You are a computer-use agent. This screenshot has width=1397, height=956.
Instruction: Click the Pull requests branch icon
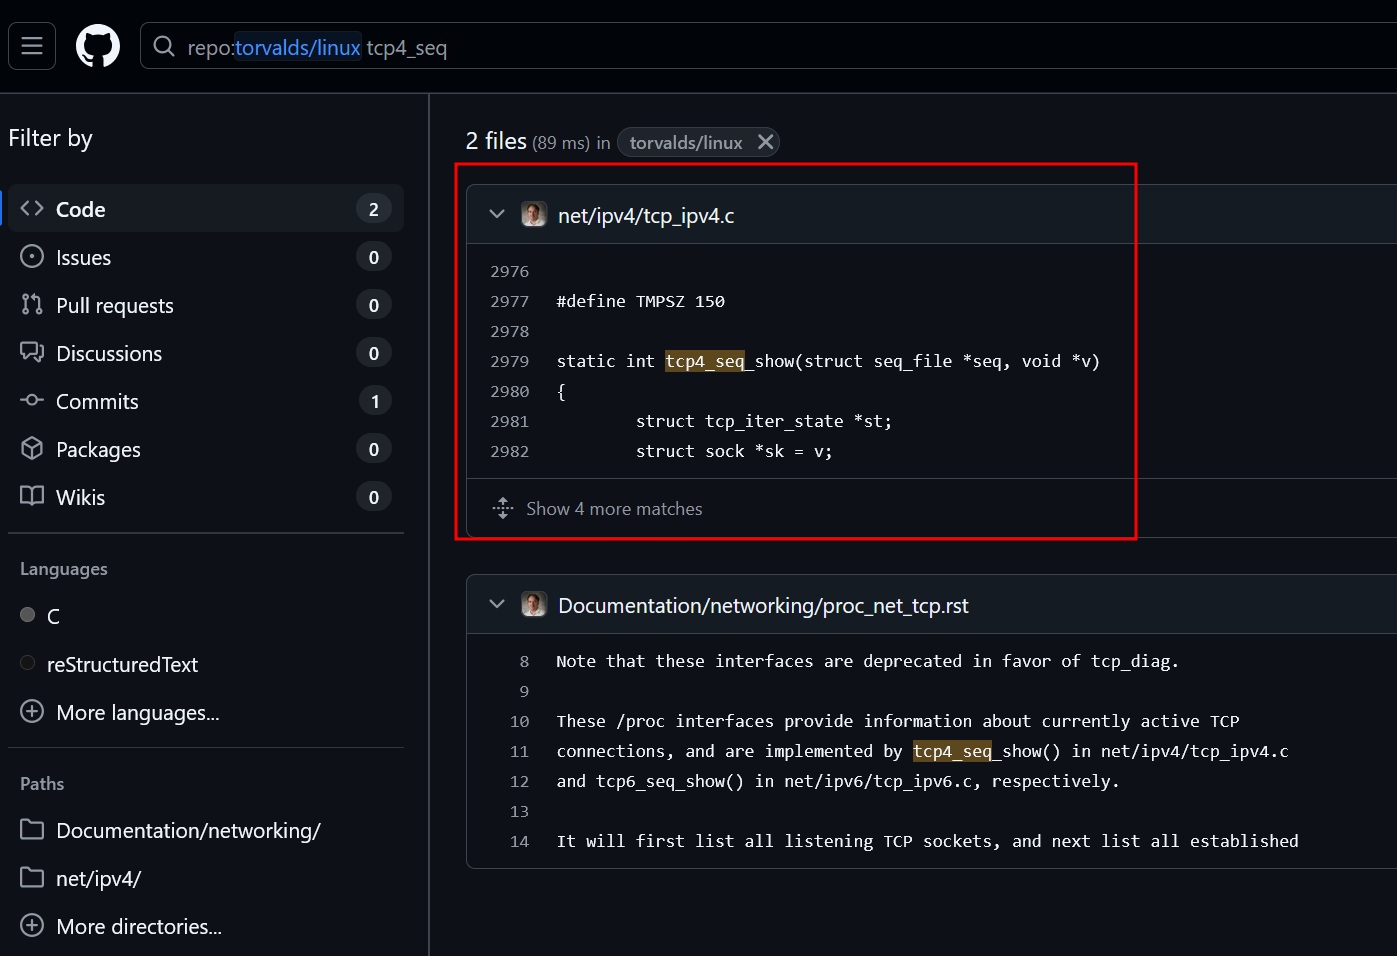click(32, 304)
